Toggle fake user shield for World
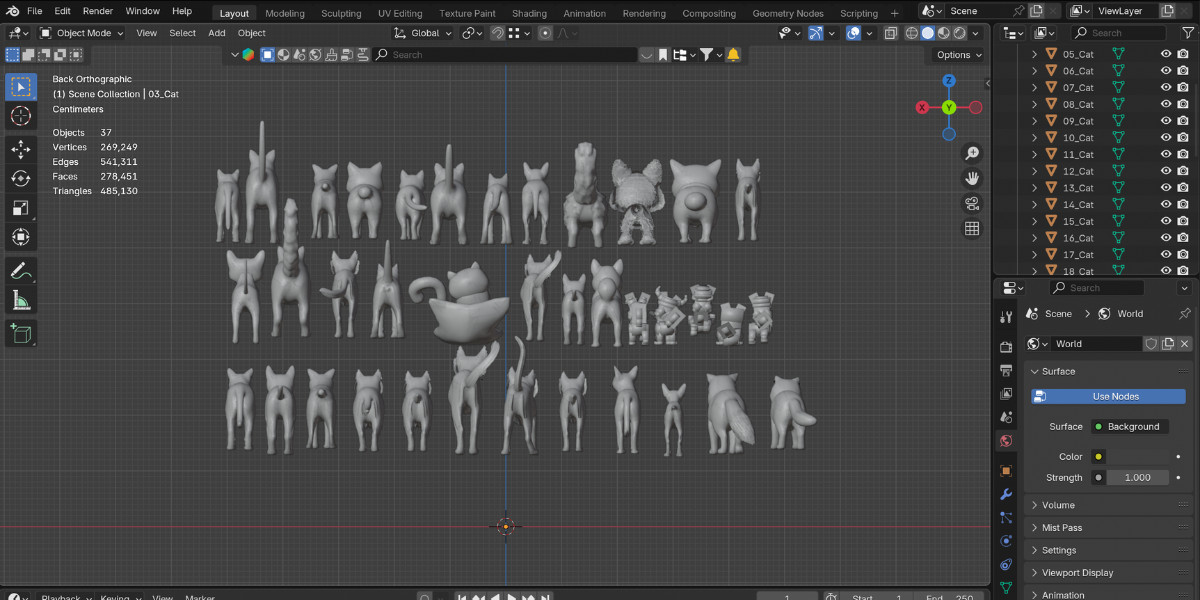Image resolution: width=1200 pixels, height=600 pixels. pyautogui.click(x=1151, y=344)
